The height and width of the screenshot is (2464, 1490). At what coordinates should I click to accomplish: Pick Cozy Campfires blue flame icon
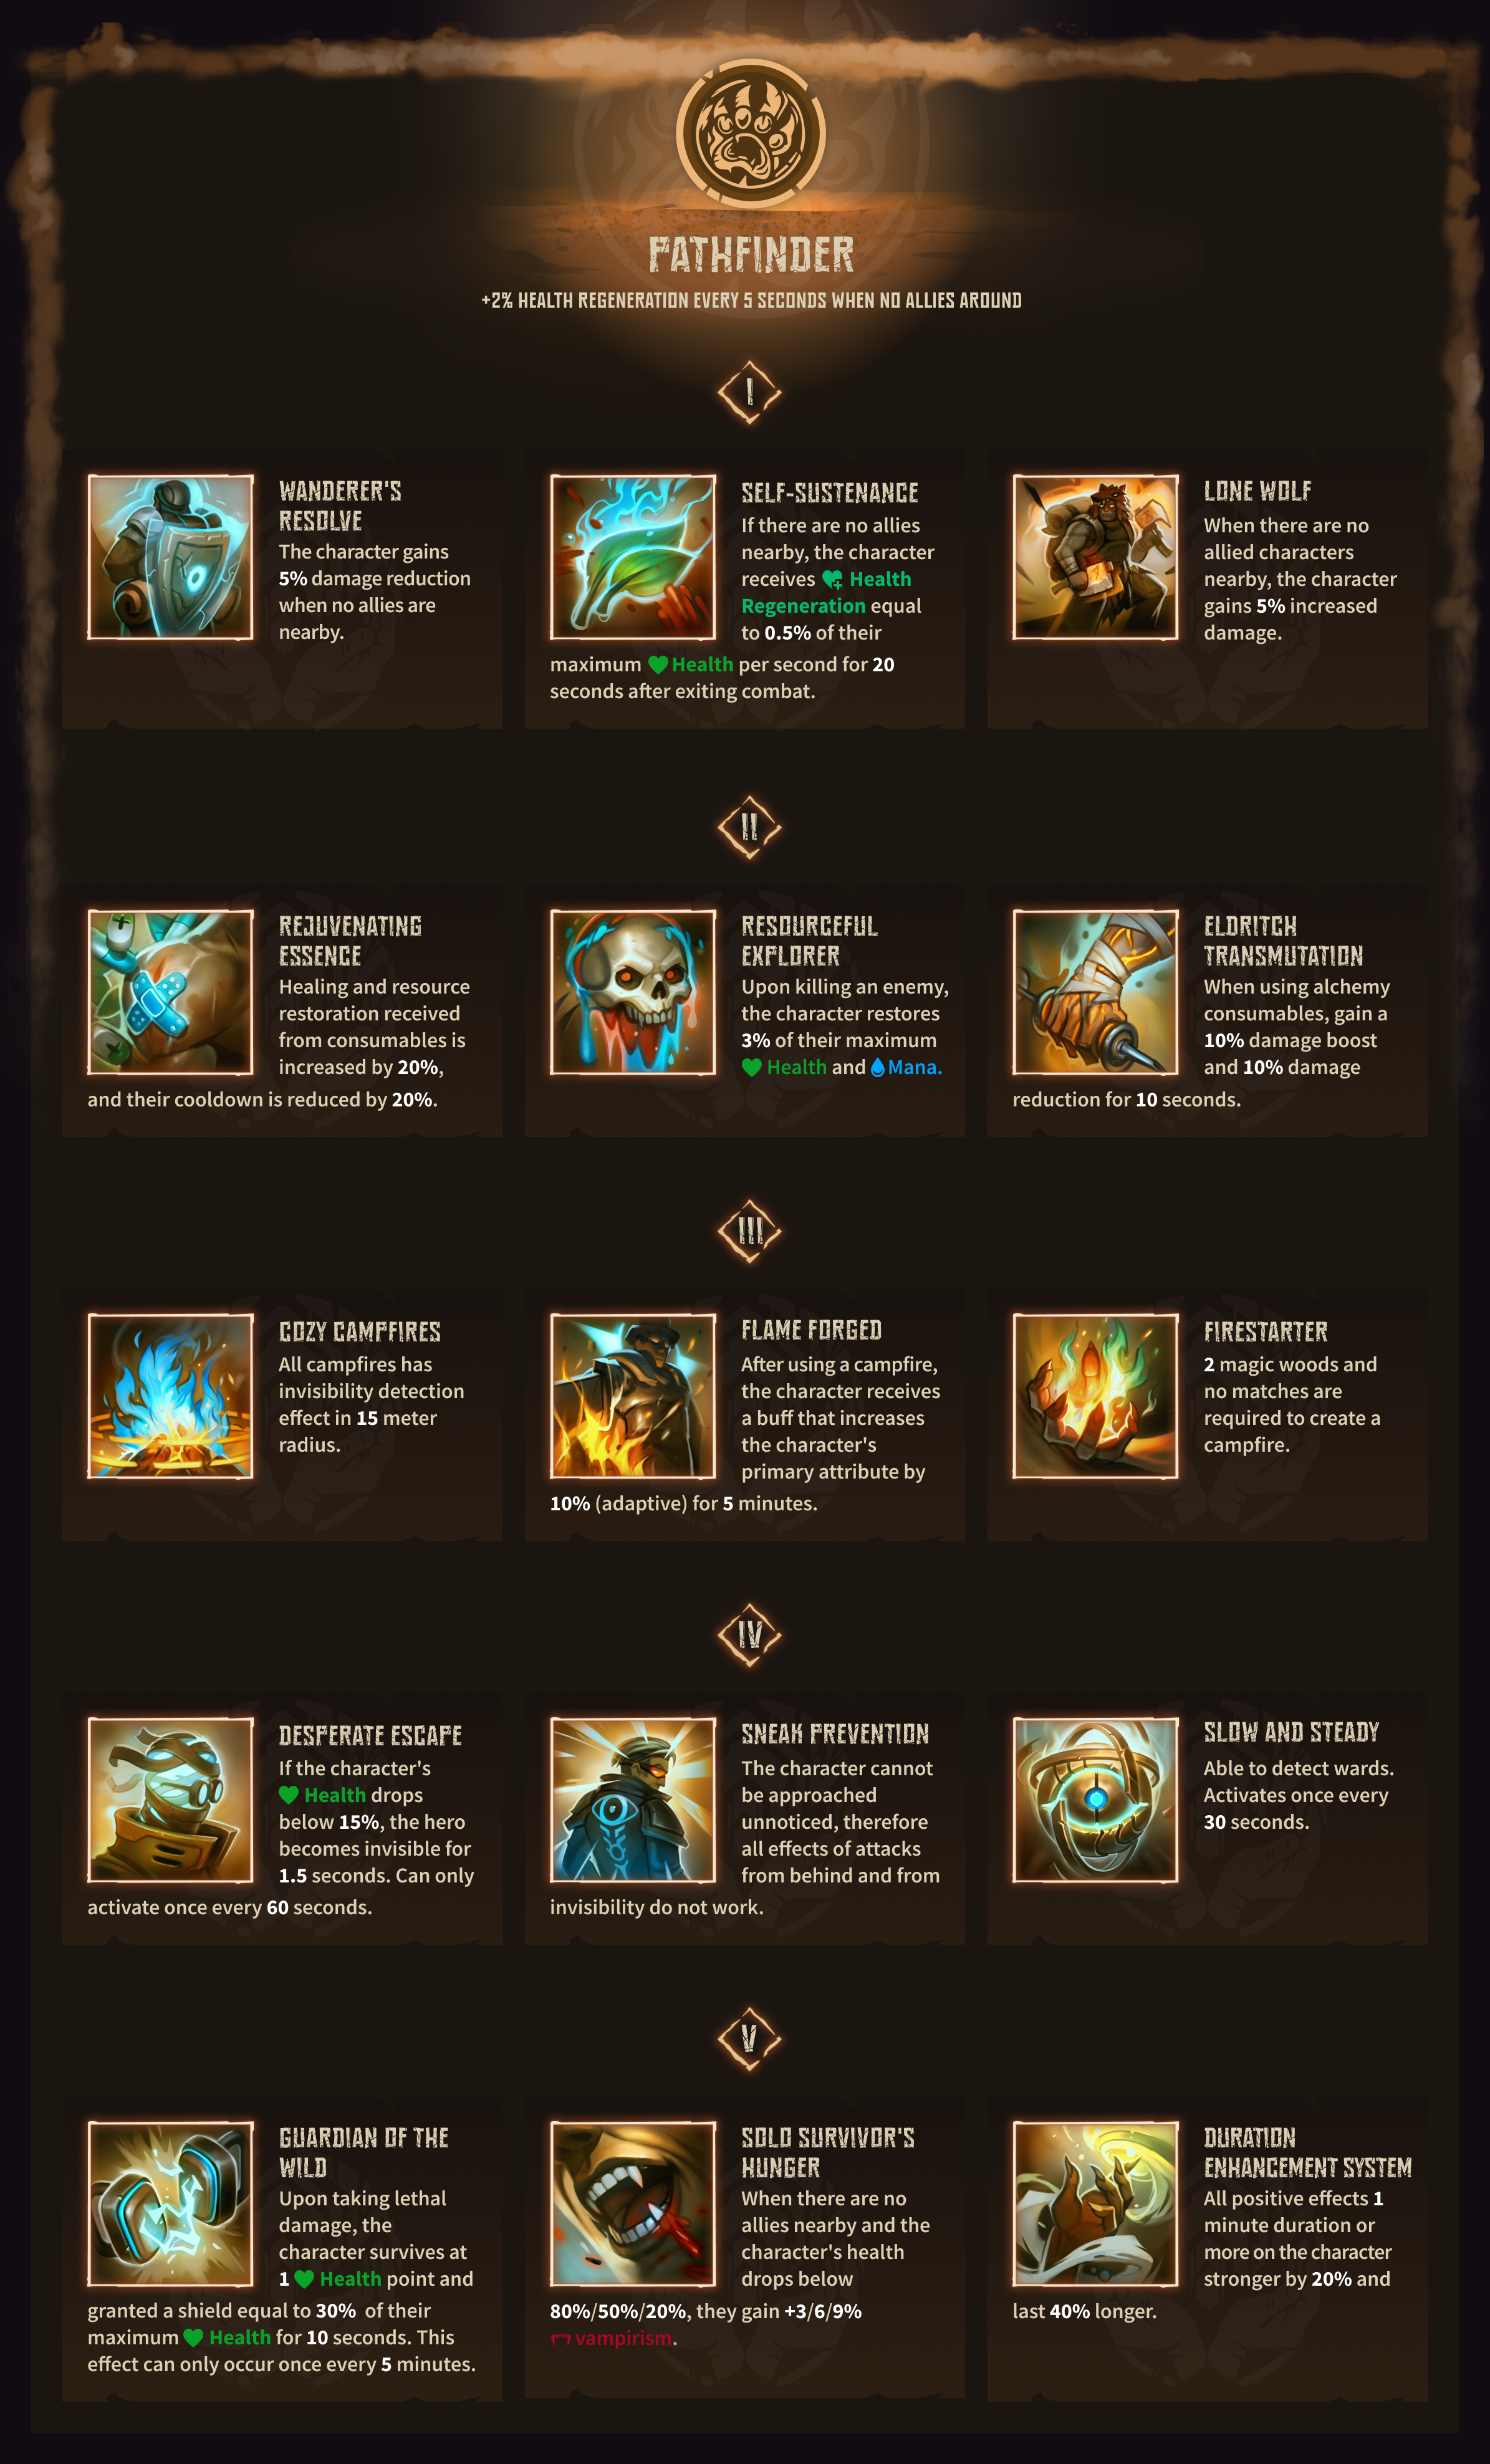click(x=170, y=1396)
